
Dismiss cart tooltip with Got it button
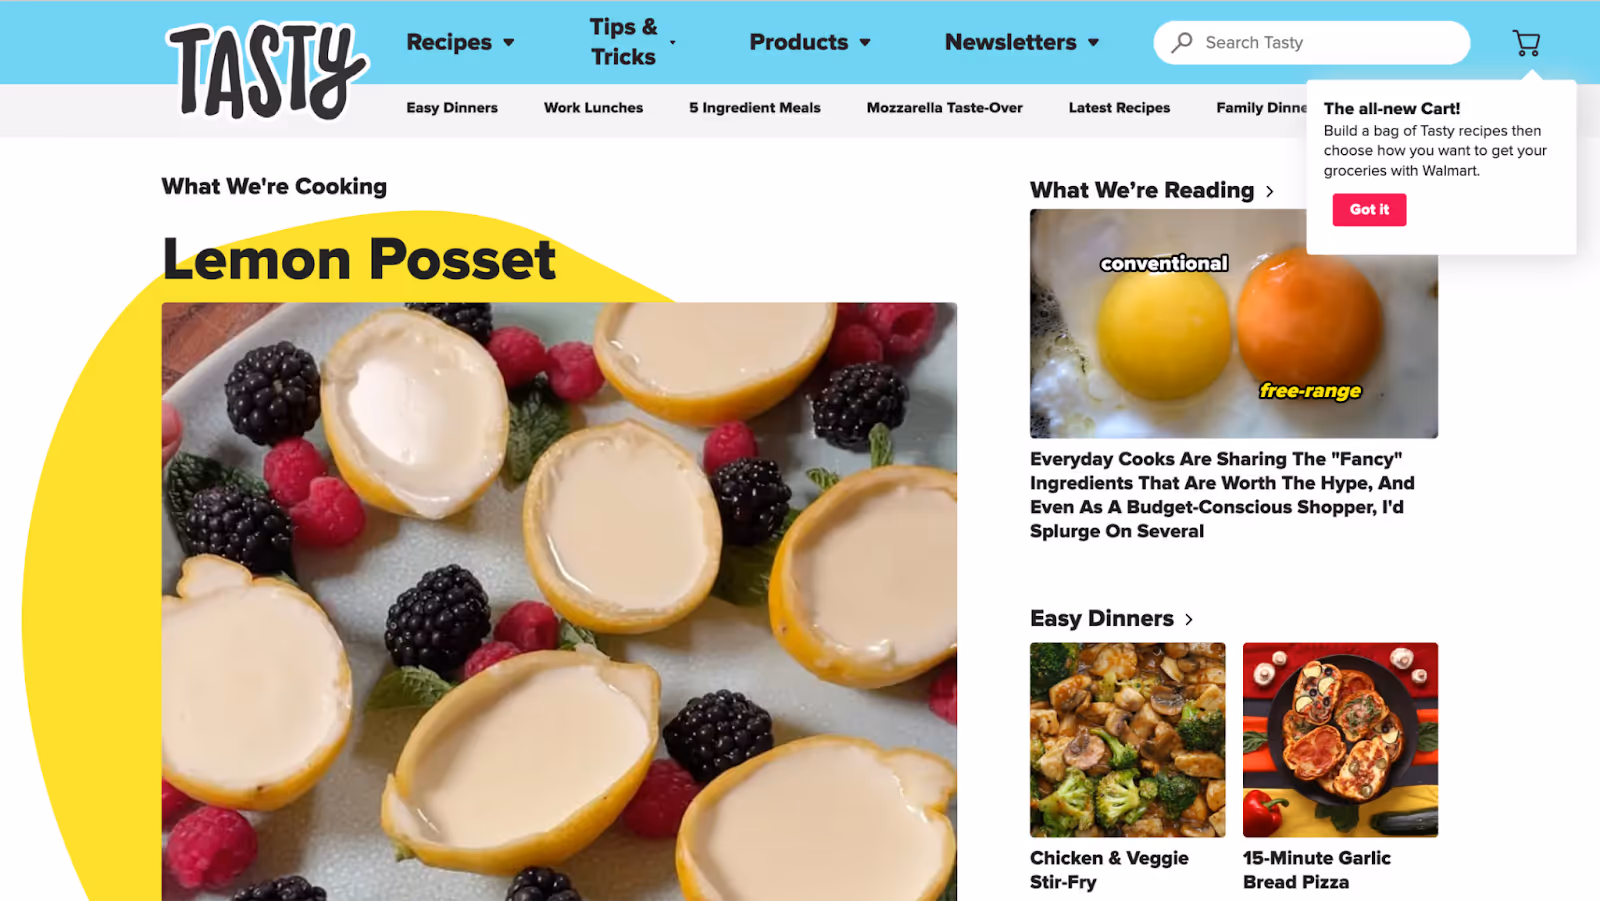pyautogui.click(x=1369, y=209)
